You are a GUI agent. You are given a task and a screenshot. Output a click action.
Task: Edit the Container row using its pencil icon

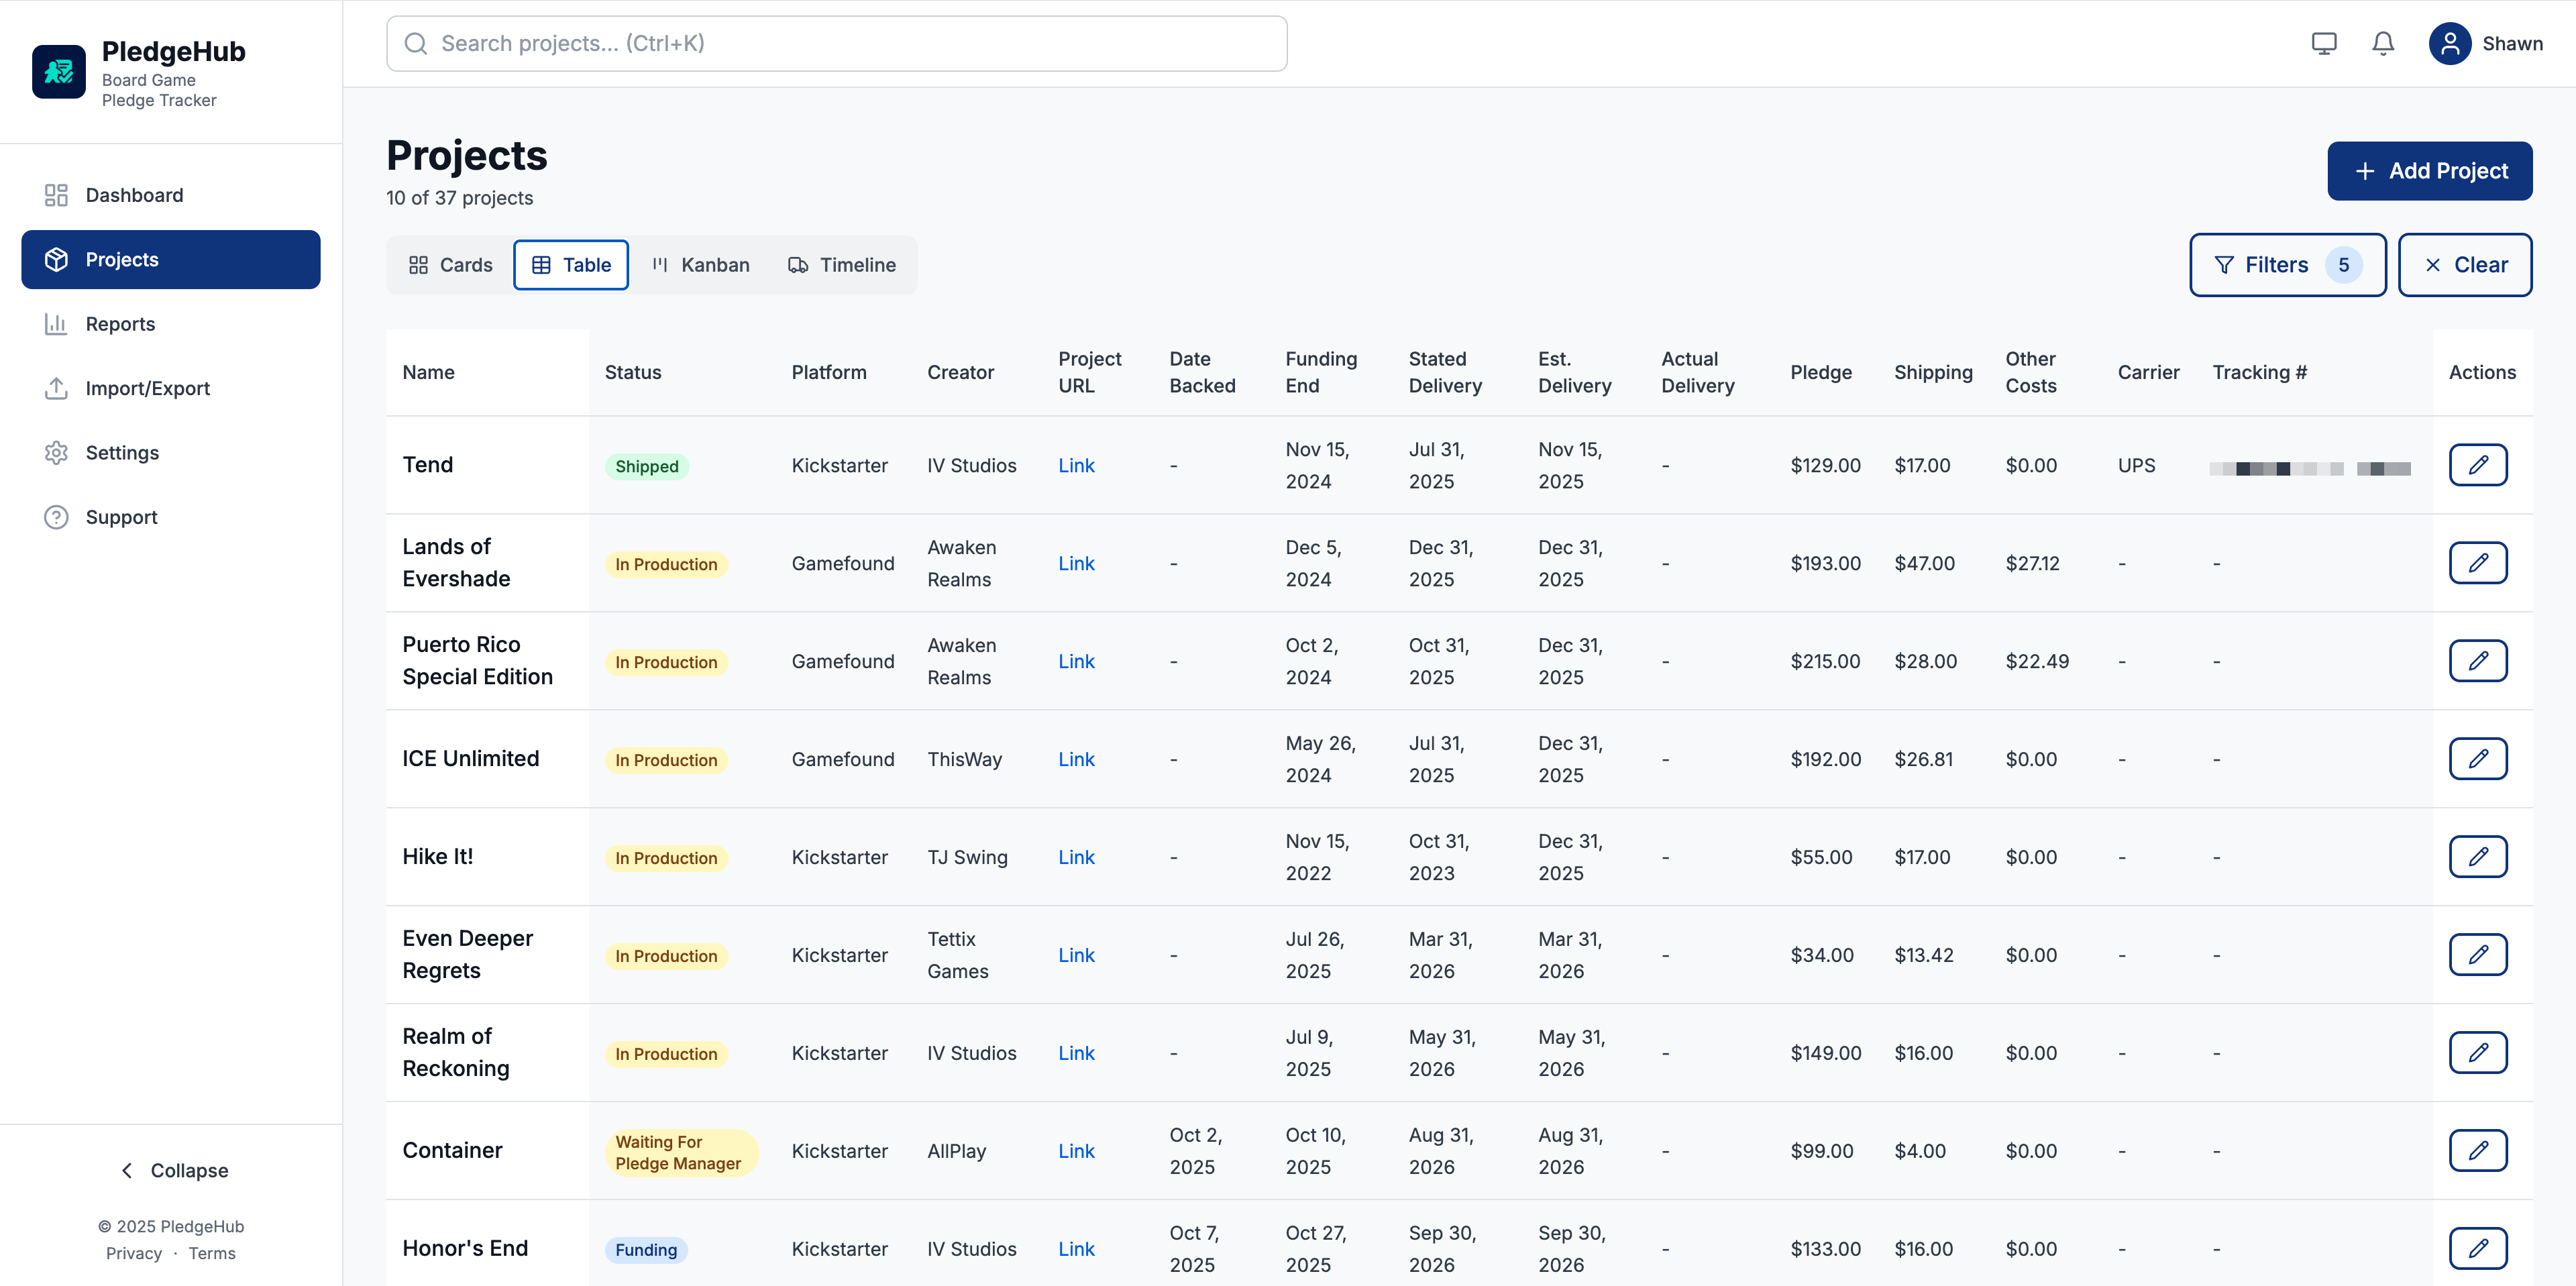tap(2478, 1150)
